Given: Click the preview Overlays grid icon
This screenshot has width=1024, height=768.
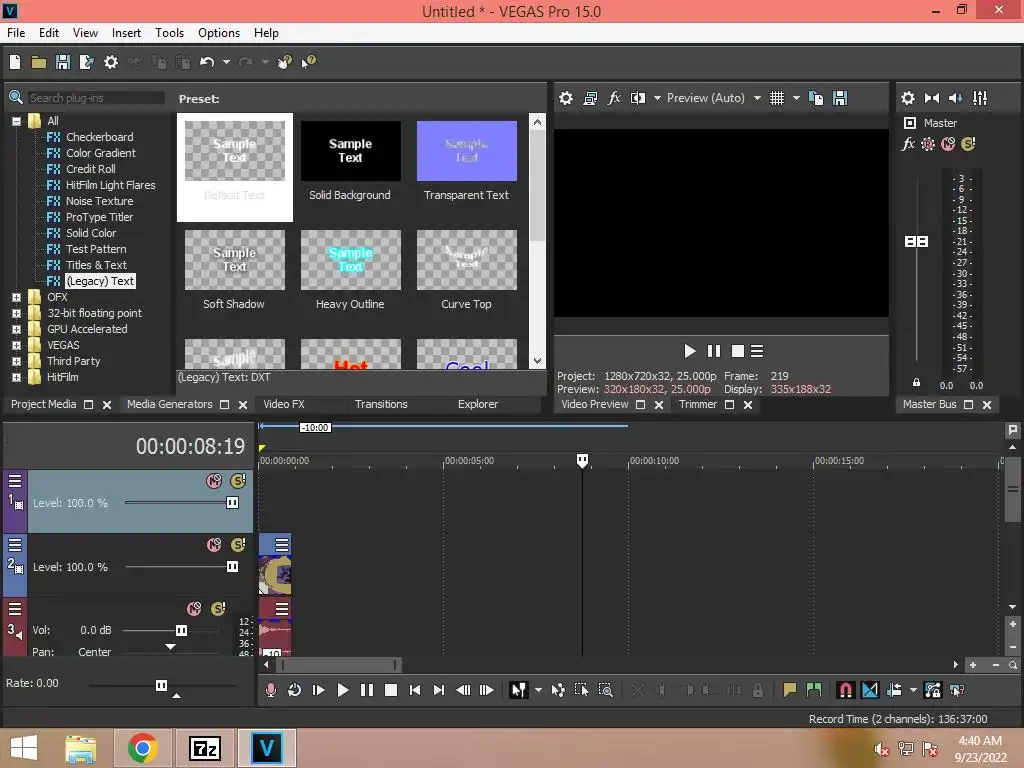Looking at the screenshot, I should [x=776, y=98].
